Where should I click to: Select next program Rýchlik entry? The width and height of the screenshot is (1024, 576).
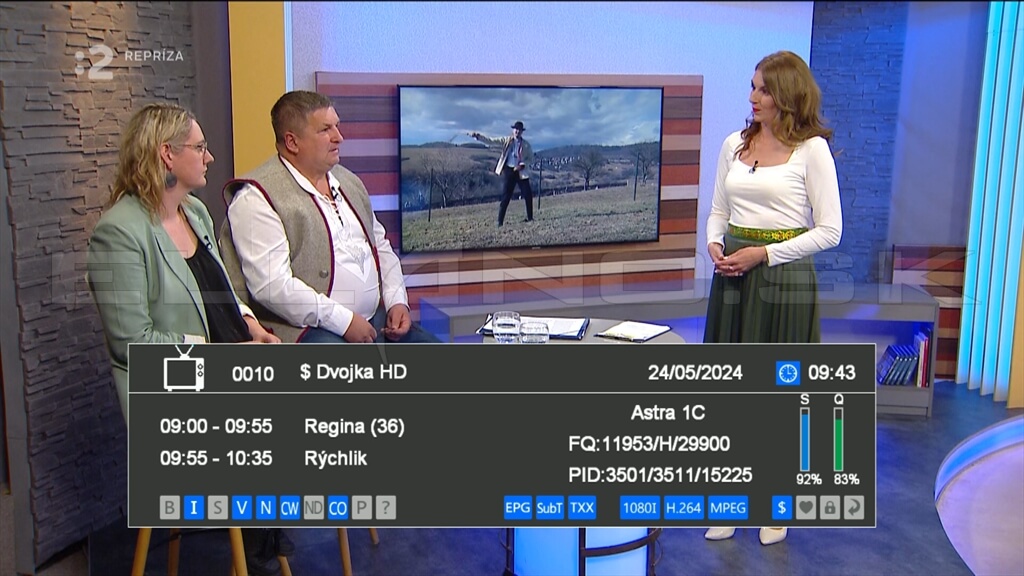(x=264, y=458)
